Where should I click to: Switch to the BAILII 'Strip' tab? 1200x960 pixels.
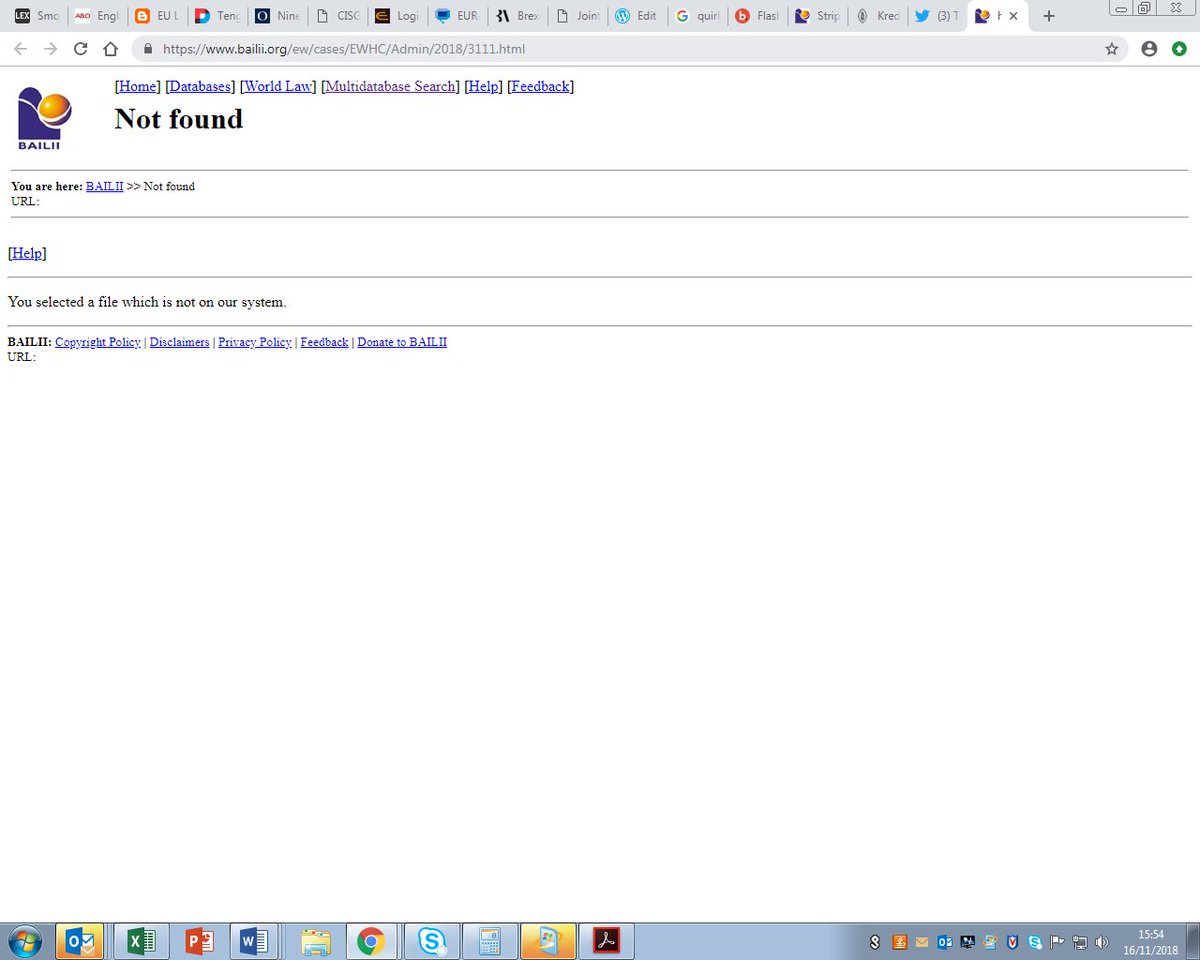[x=817, y=16]
